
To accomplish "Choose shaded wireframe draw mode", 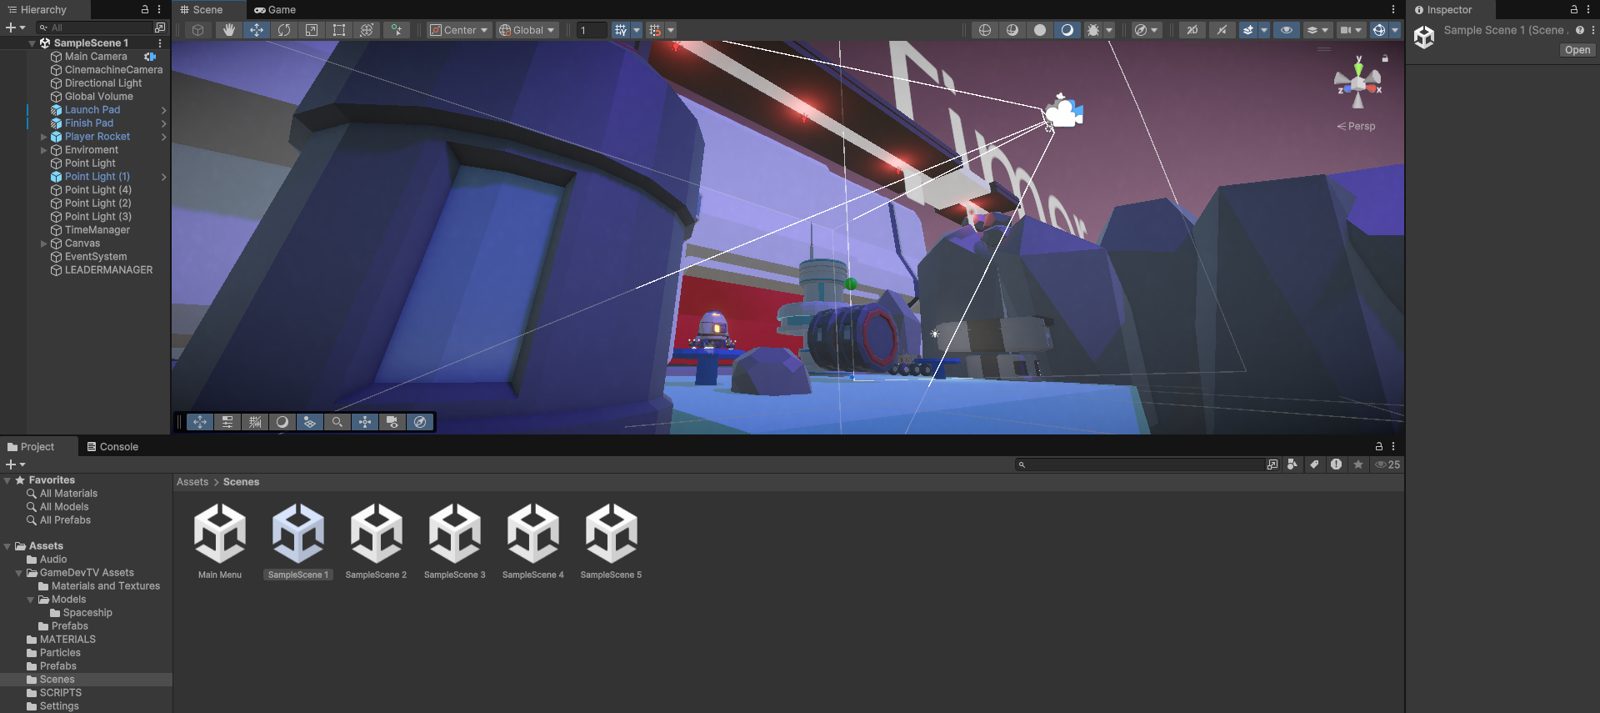I will (1012, 30).
